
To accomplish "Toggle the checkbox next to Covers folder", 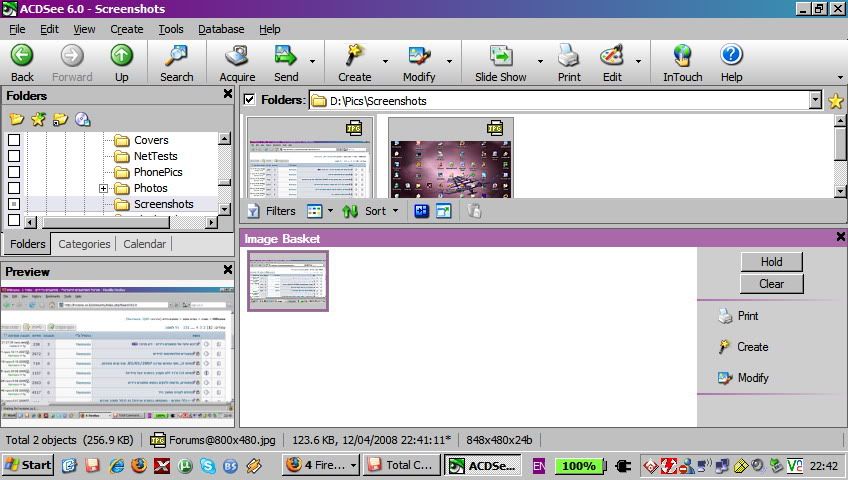I will 14,140.
